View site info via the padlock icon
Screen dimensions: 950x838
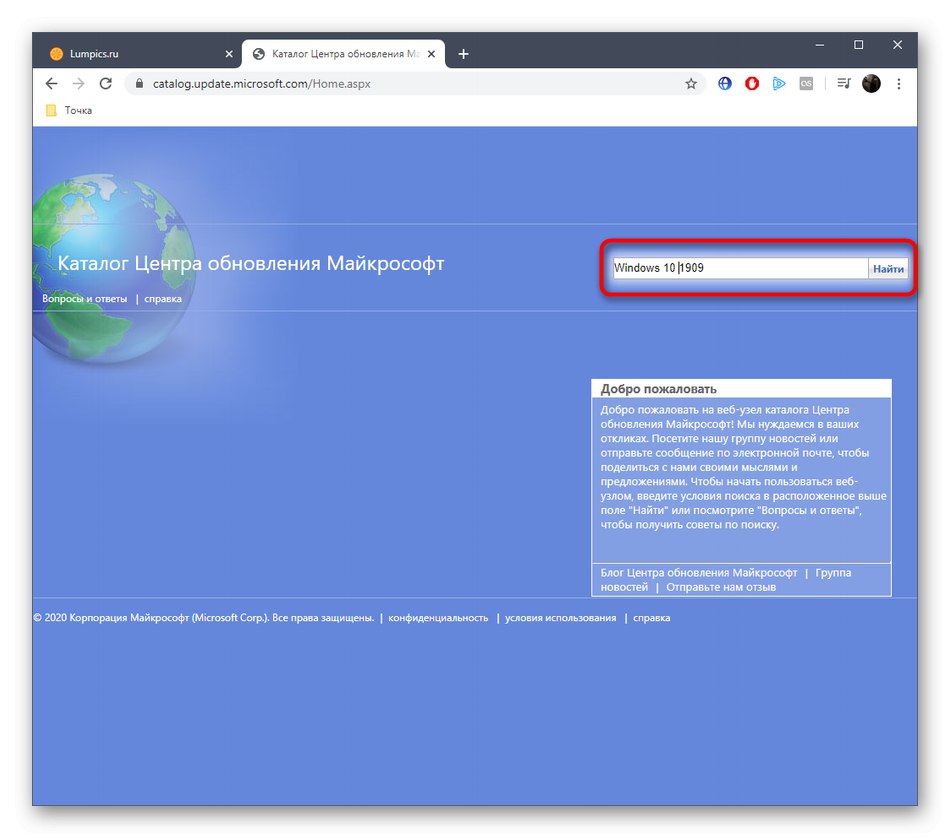[139, 84]
